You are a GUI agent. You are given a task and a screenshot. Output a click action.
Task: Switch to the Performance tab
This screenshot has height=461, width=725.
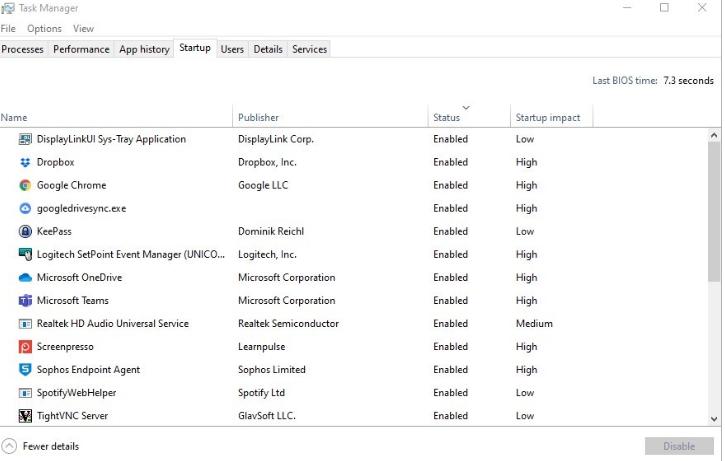click(x=81, y=49)
